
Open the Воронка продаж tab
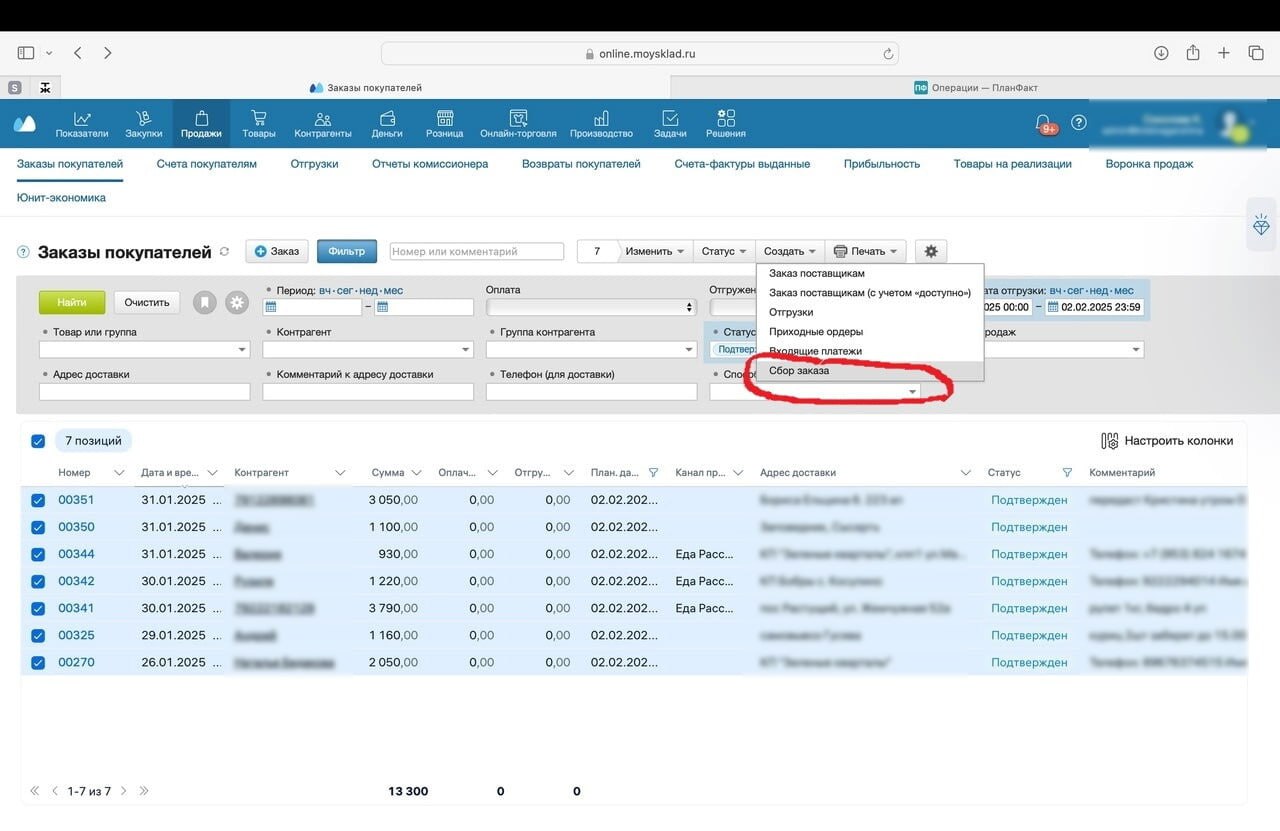tap(1149, 164)
